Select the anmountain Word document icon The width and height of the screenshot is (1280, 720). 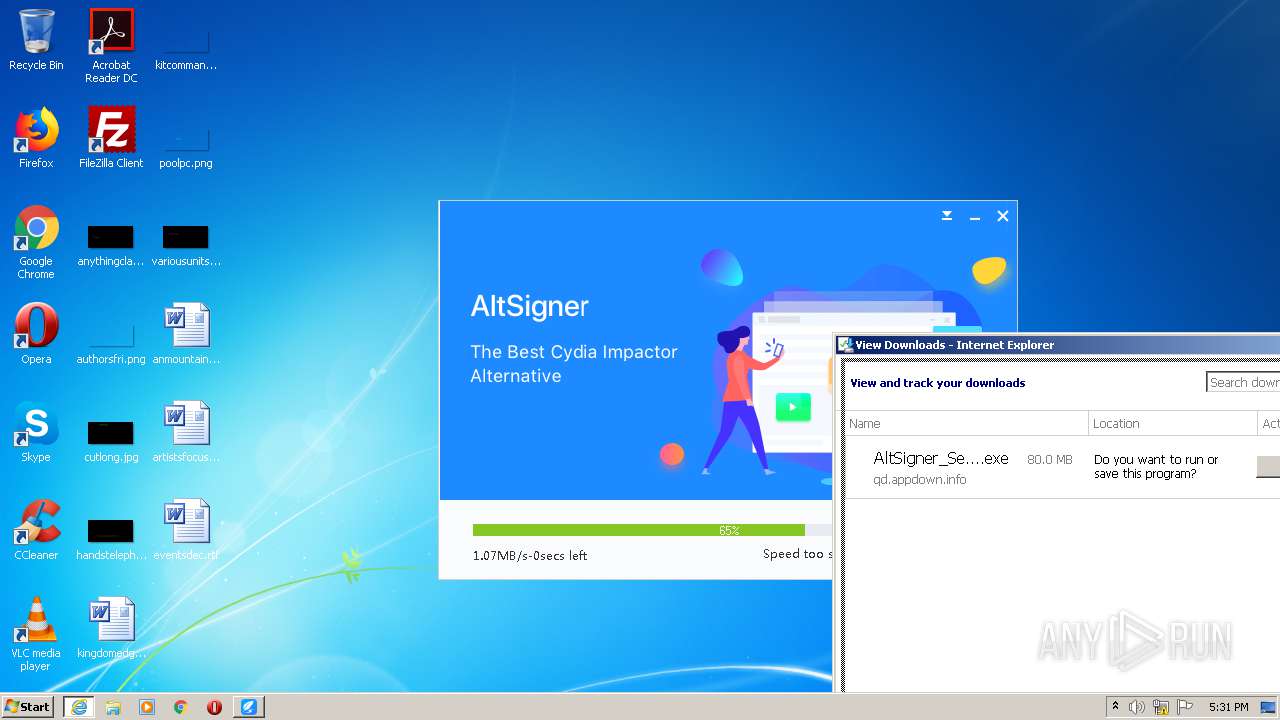tap(186, 334)
